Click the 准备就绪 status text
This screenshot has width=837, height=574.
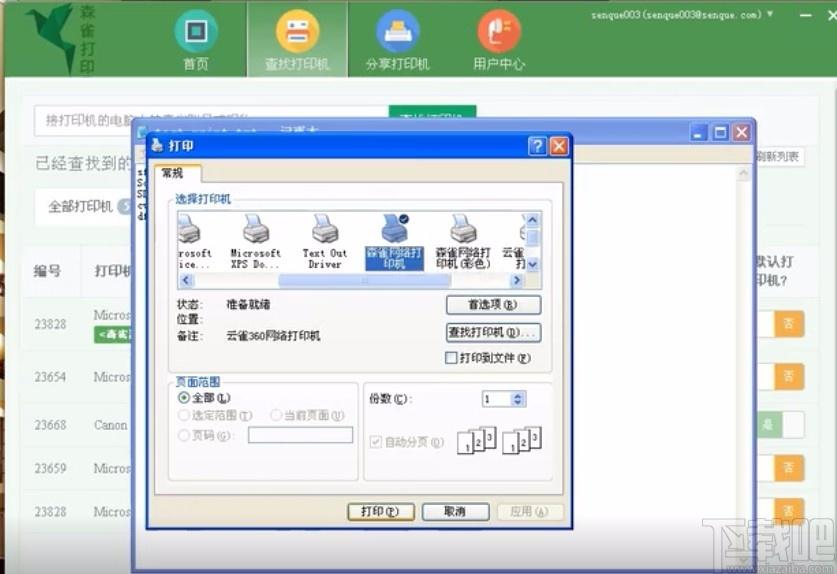click(248, 305)
